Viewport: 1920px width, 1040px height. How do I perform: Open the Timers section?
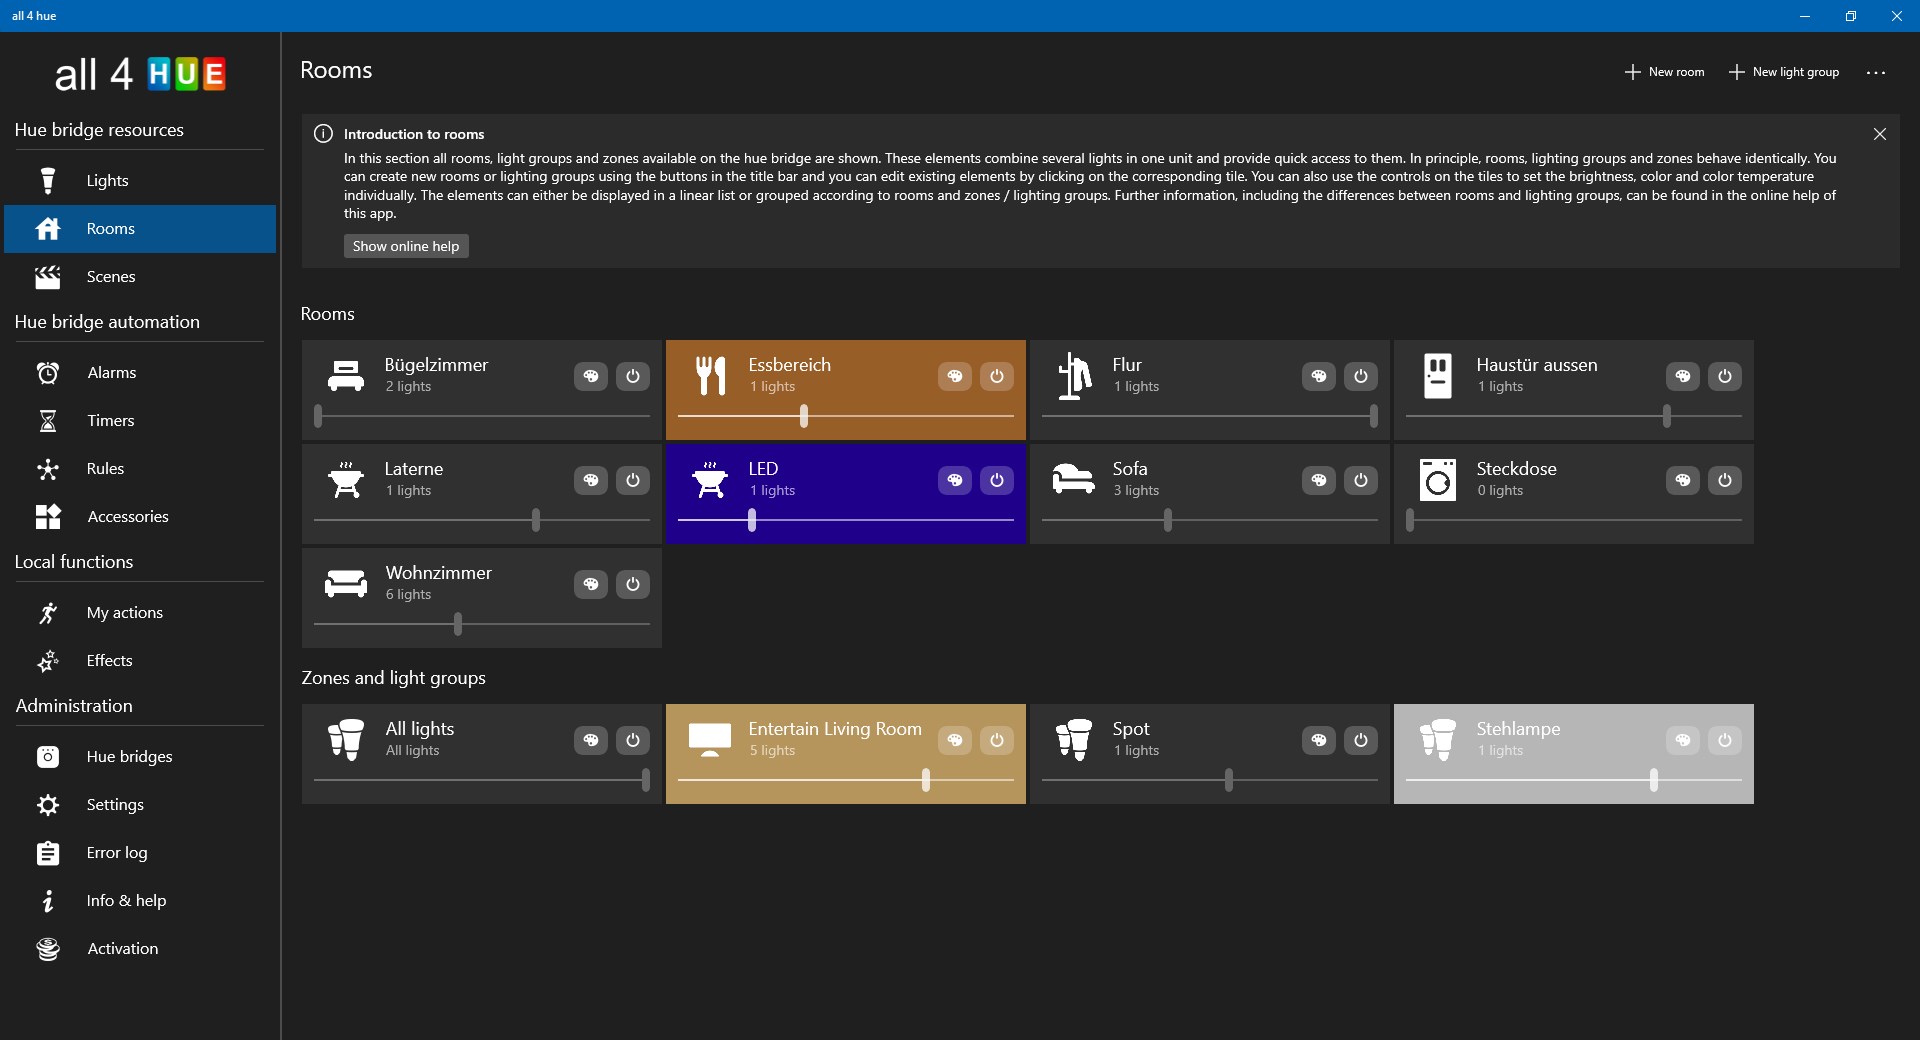[110, 420]
